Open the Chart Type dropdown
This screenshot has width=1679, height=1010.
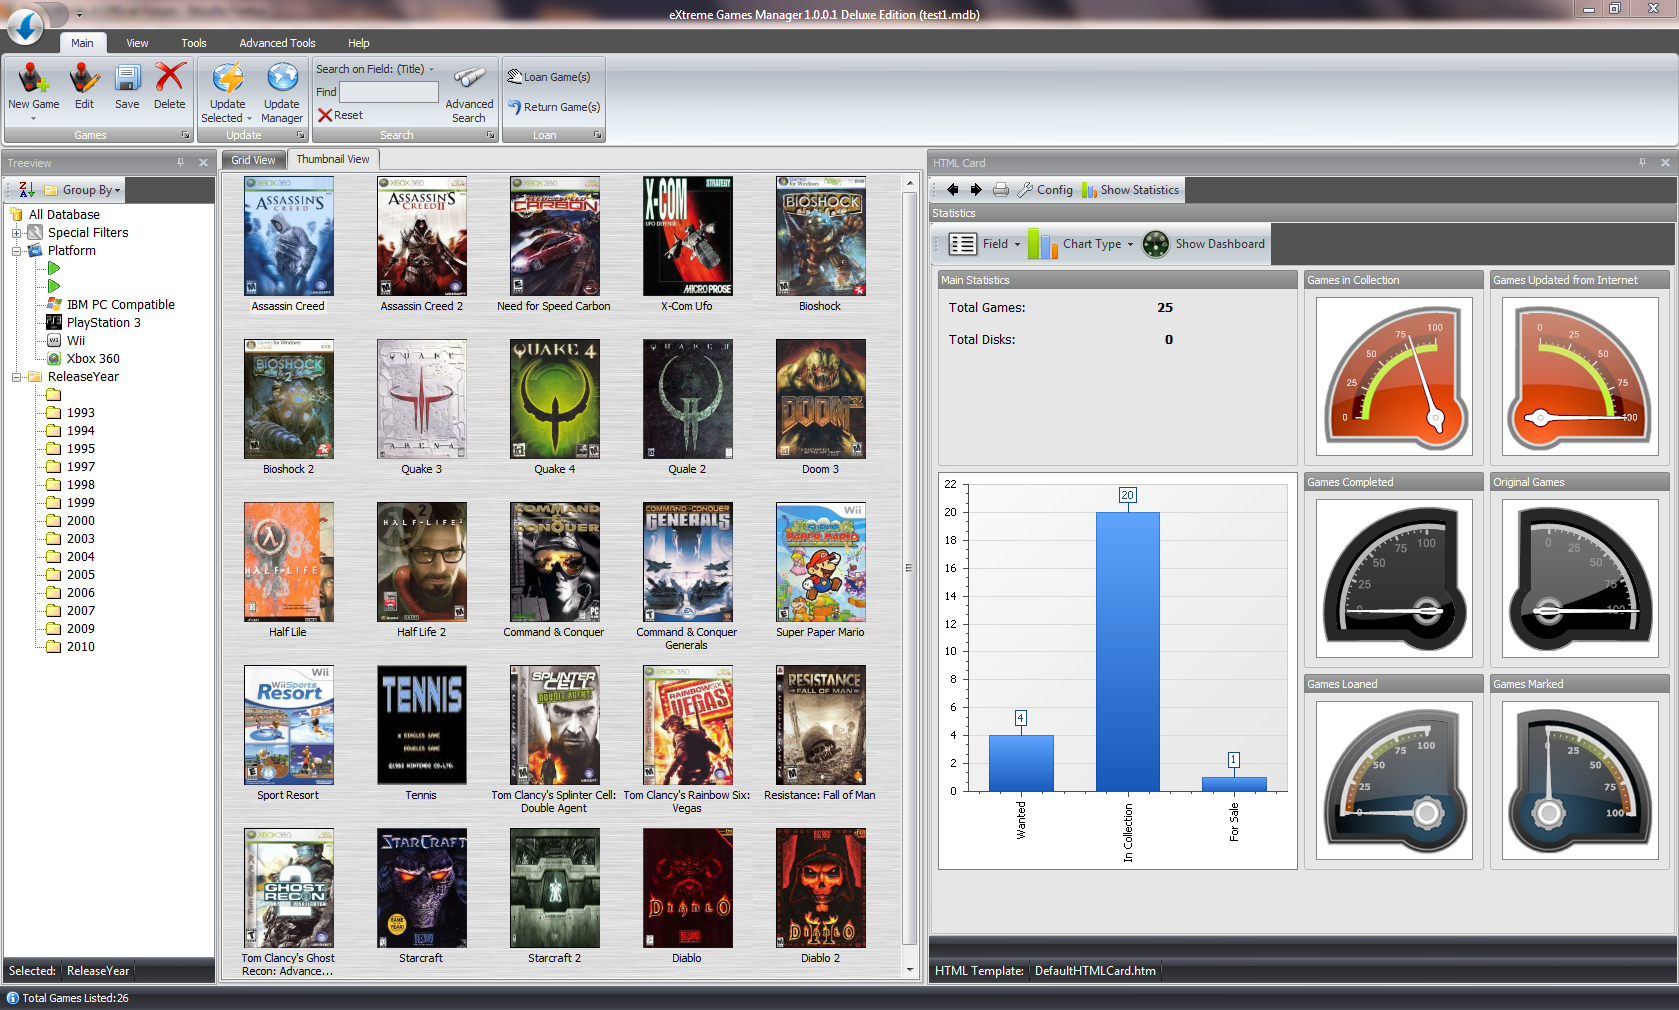coord(1081,244)
